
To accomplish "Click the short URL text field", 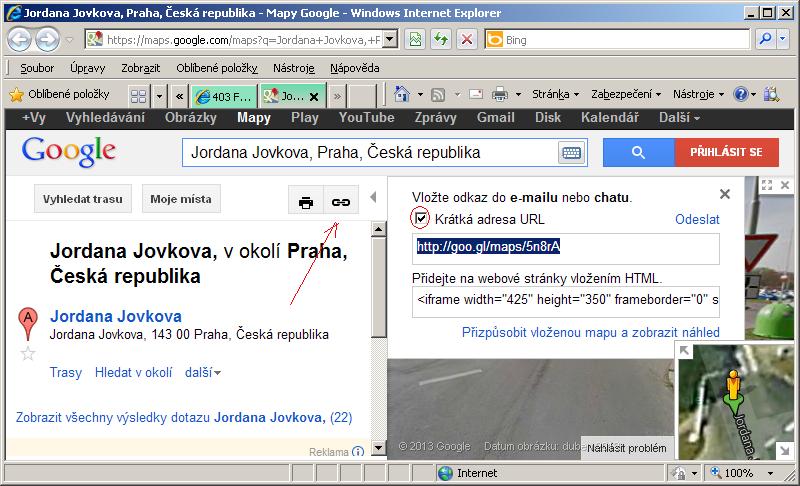I will click(x=565, y=249).
